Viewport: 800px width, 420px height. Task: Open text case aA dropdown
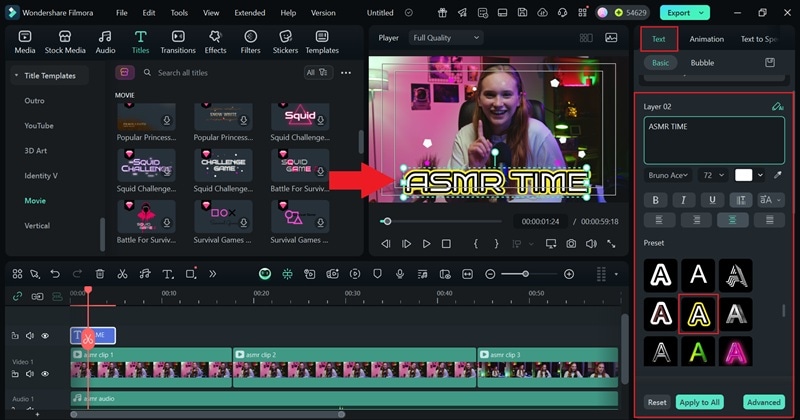click(x=770, y=200)
